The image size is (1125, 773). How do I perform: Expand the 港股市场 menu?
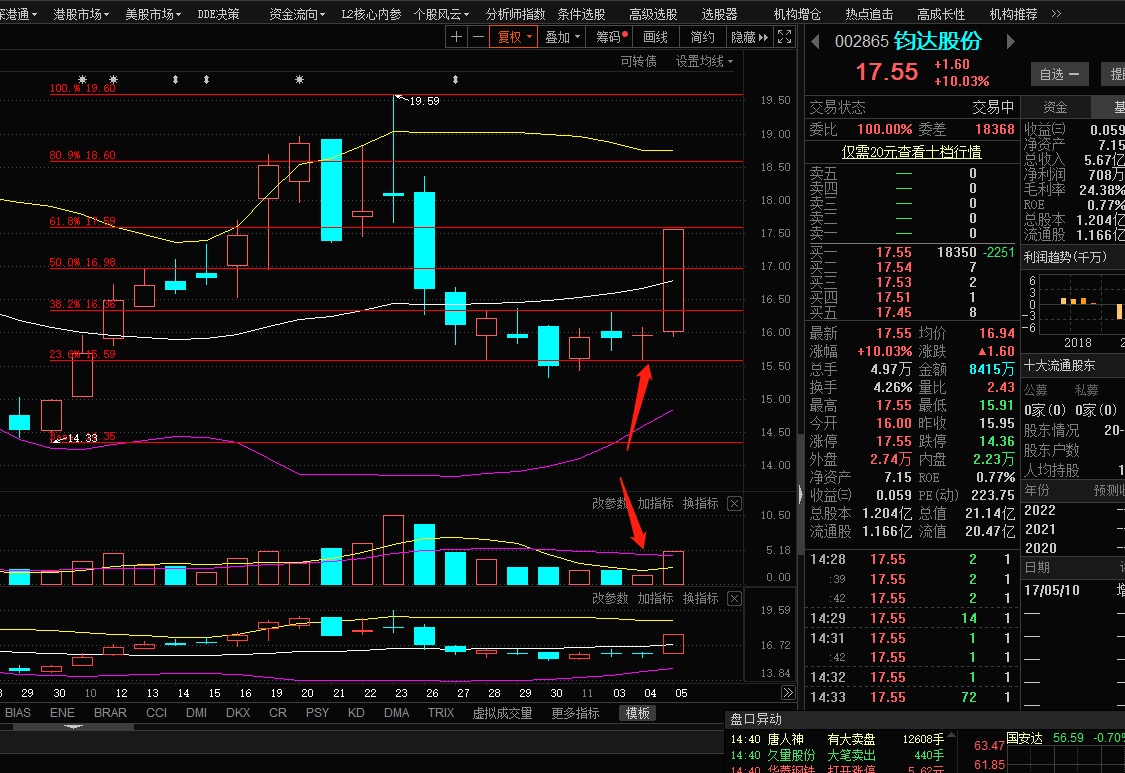point(81,14)
